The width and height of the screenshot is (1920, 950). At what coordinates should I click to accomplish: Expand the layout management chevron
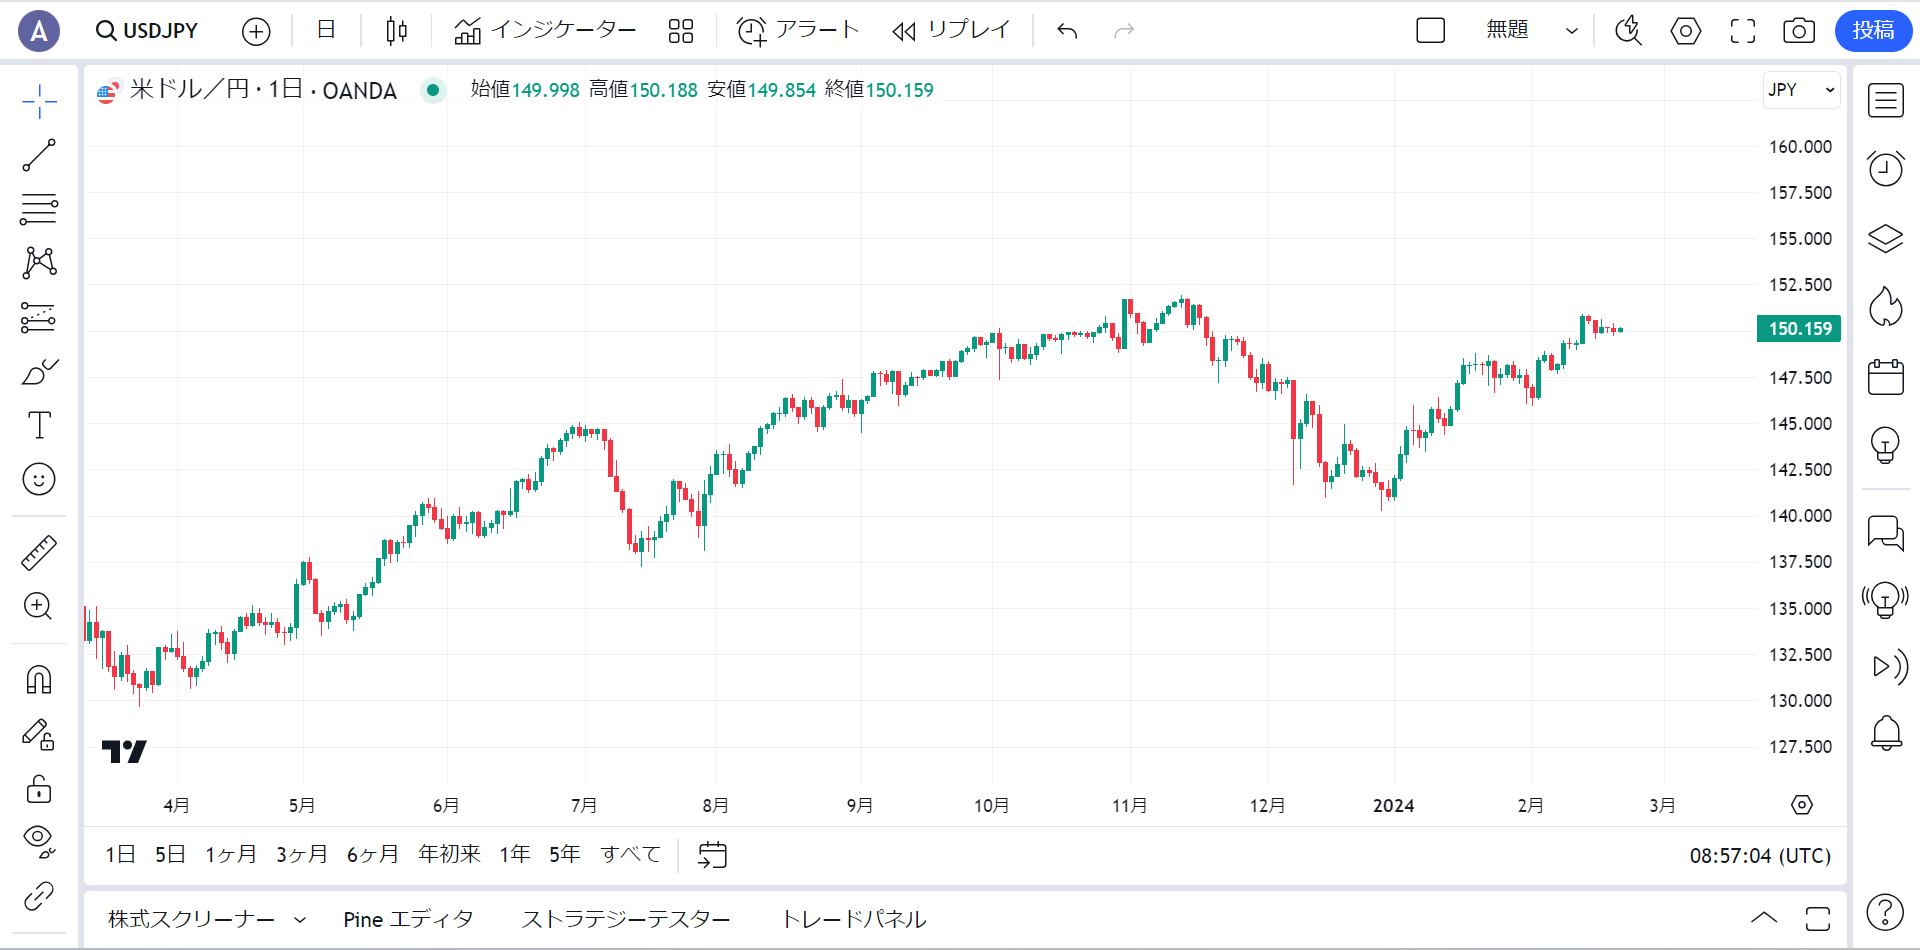(1572, 31)
